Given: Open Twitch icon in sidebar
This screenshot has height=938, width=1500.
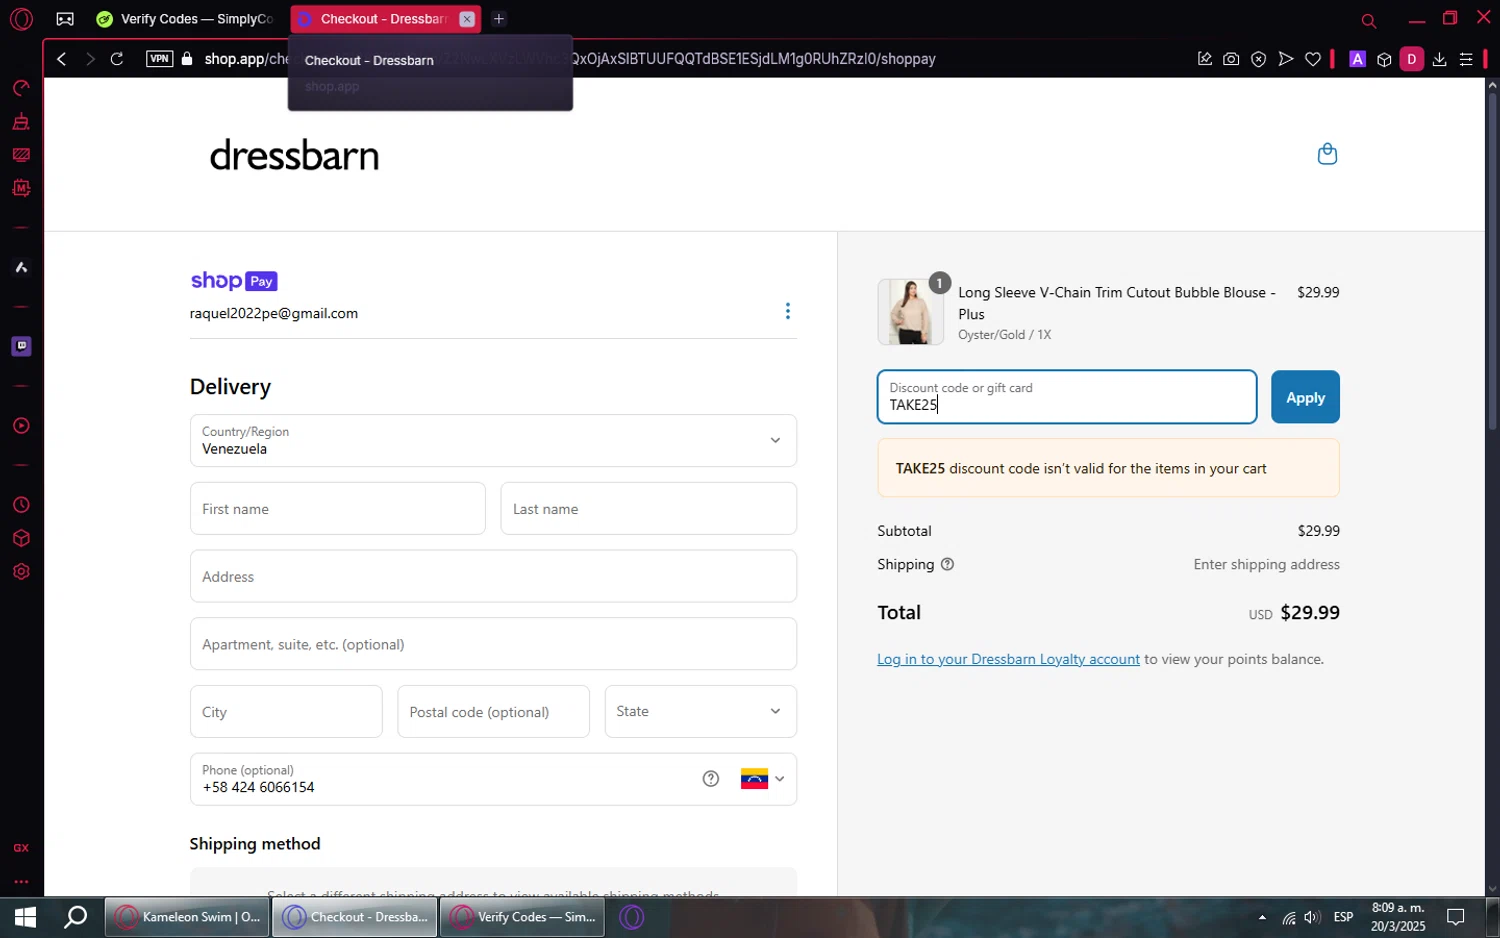Looking at the screenshot, I should pos(21,346).
